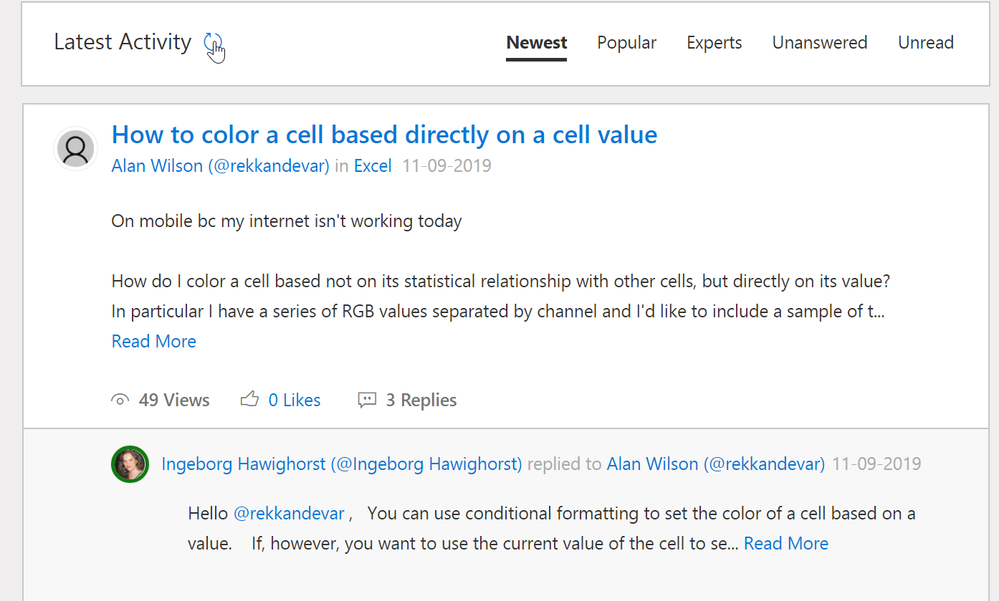The height and width of the screenshot is (601, 999).
Task: Click the eye icon beside 49 Views
Action: pyautogui.click(x=120, y=400)
